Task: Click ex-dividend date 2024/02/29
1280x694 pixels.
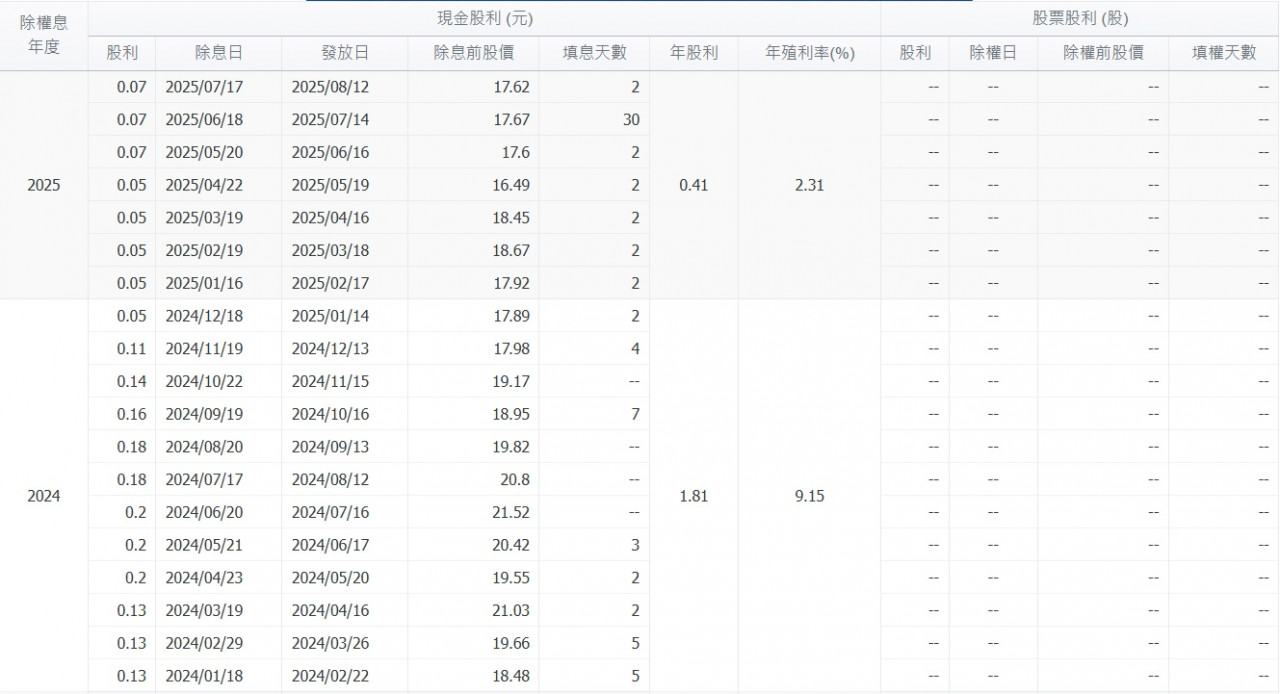Action: [204, 643]
